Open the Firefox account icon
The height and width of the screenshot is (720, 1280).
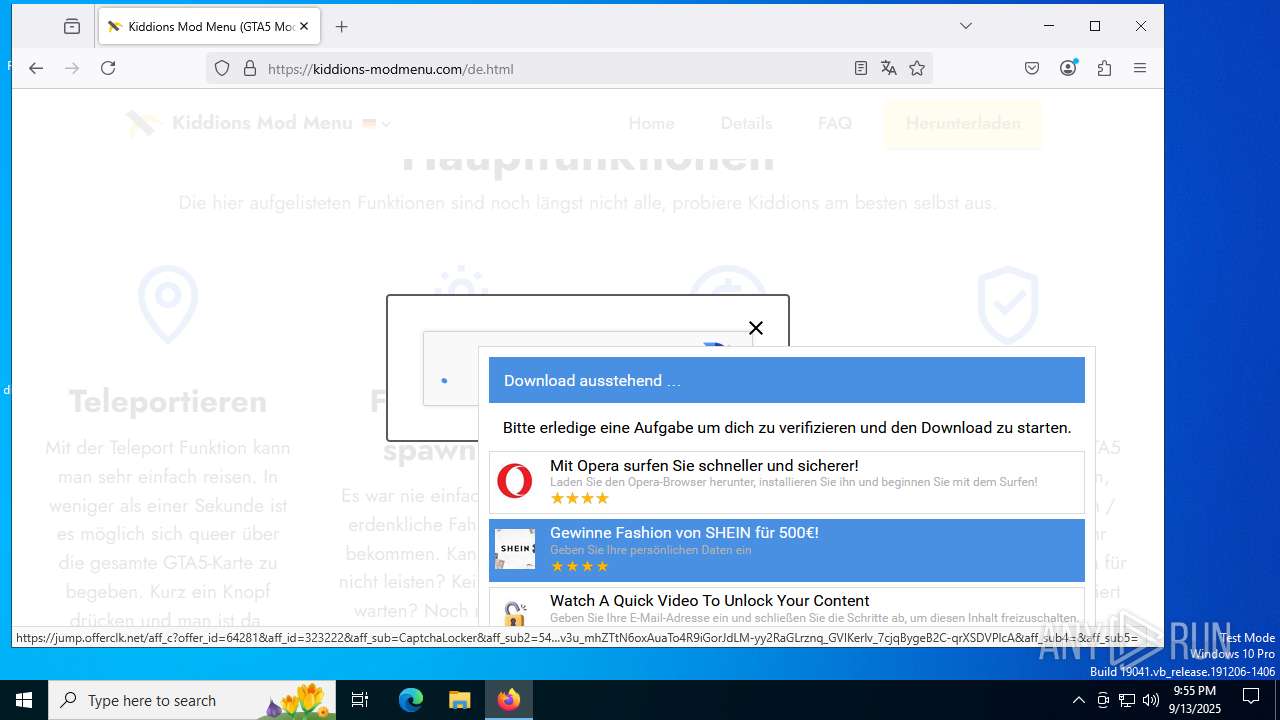coord(1068,68)
